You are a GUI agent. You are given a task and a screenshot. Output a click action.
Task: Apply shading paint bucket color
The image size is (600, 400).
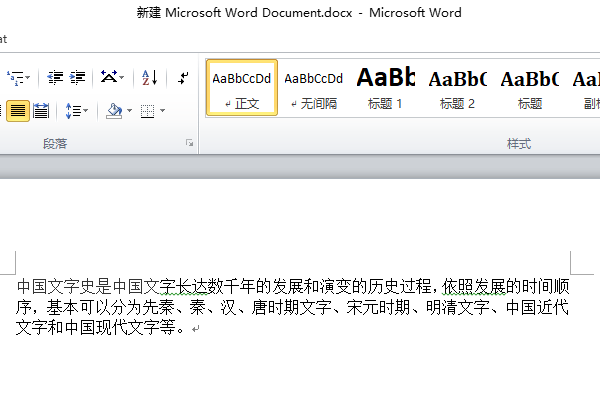[114, 111]
